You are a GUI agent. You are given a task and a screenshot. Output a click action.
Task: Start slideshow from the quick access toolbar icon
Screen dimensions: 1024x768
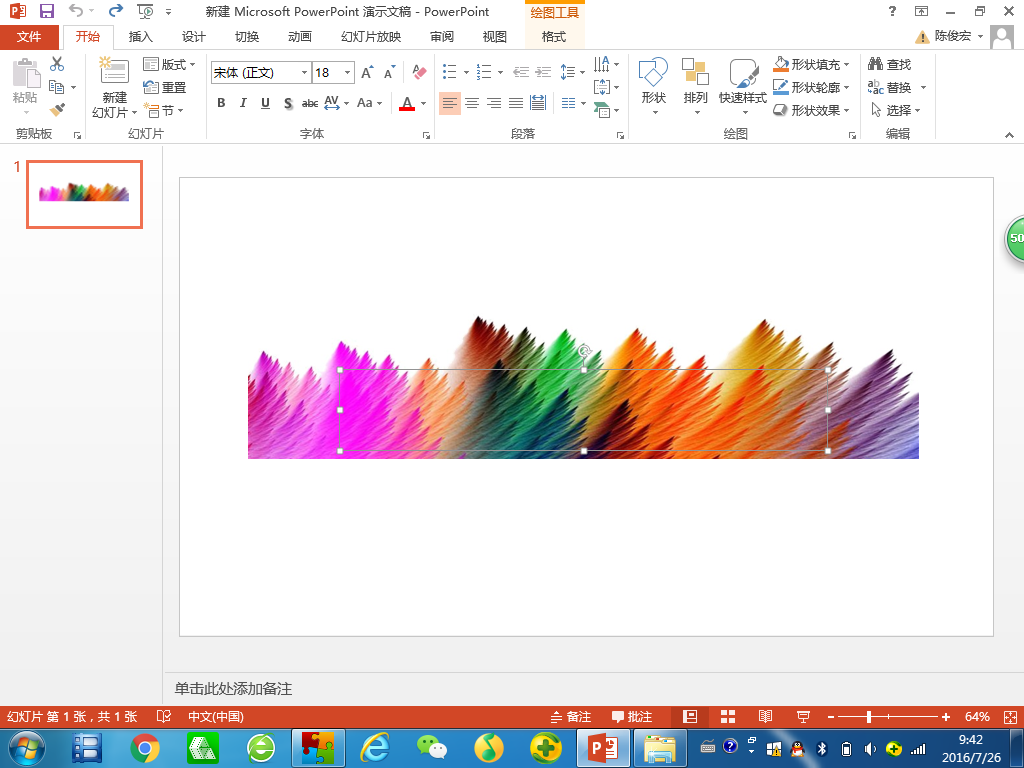pos(145,11)
